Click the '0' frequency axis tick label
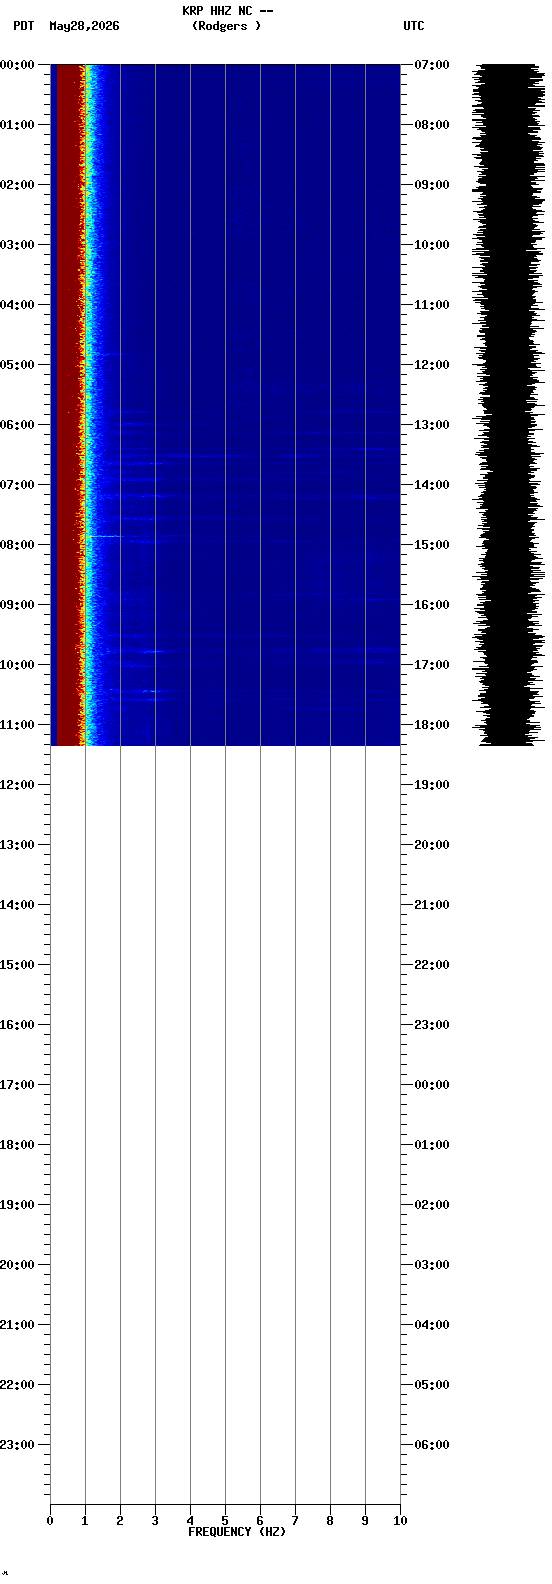This screenshot has width=552, height=1584. tap(50, 1521)
